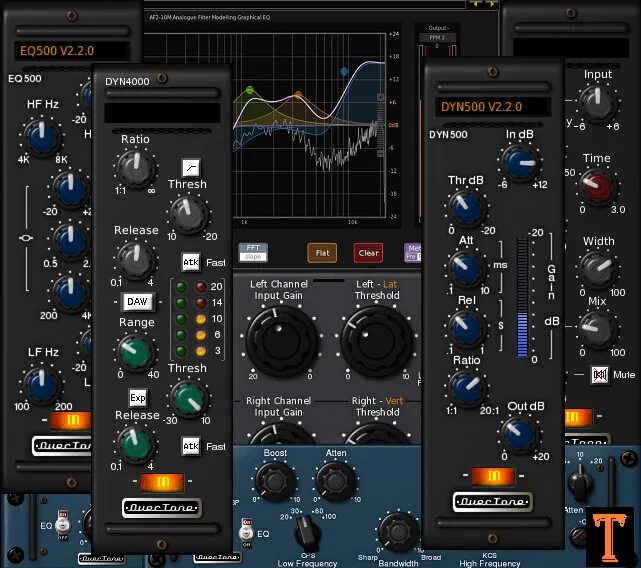Toggle the lower Atk Fast button
The height and width of the screenshot is (568, 641).
191,446
